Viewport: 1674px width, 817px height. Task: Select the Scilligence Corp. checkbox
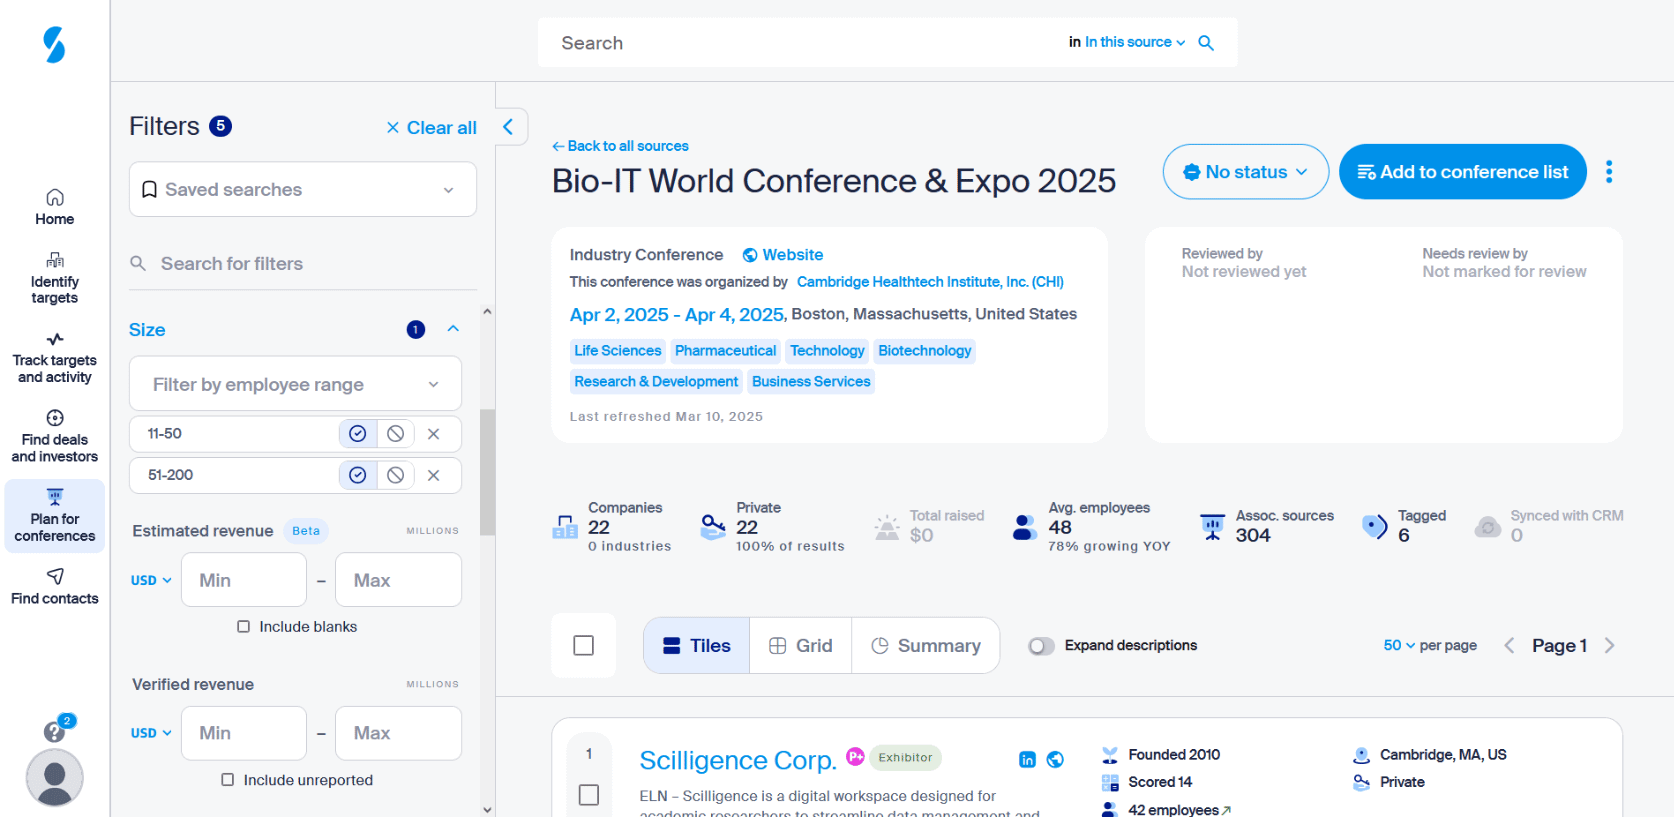589,795
